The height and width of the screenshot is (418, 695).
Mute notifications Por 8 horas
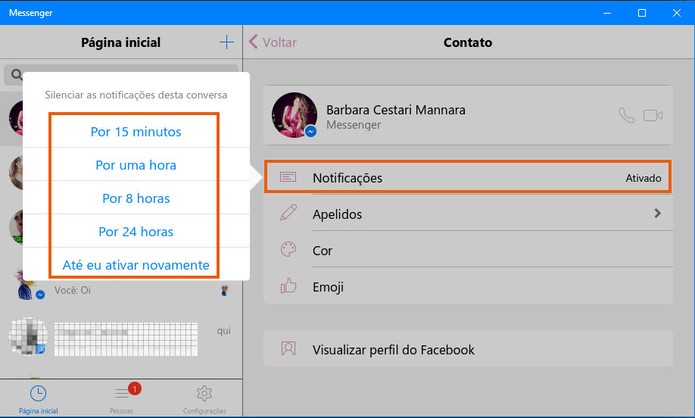pyautogui.click(x=136, y=198)
